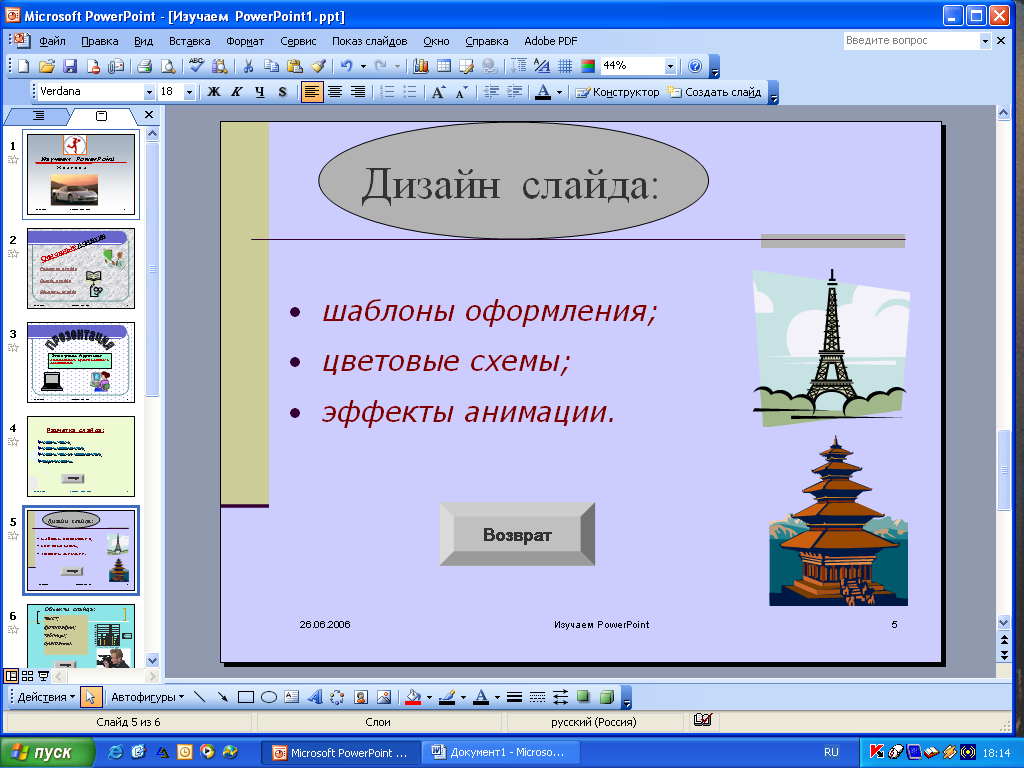Open the Действия dropdown menu

point(46,697)
